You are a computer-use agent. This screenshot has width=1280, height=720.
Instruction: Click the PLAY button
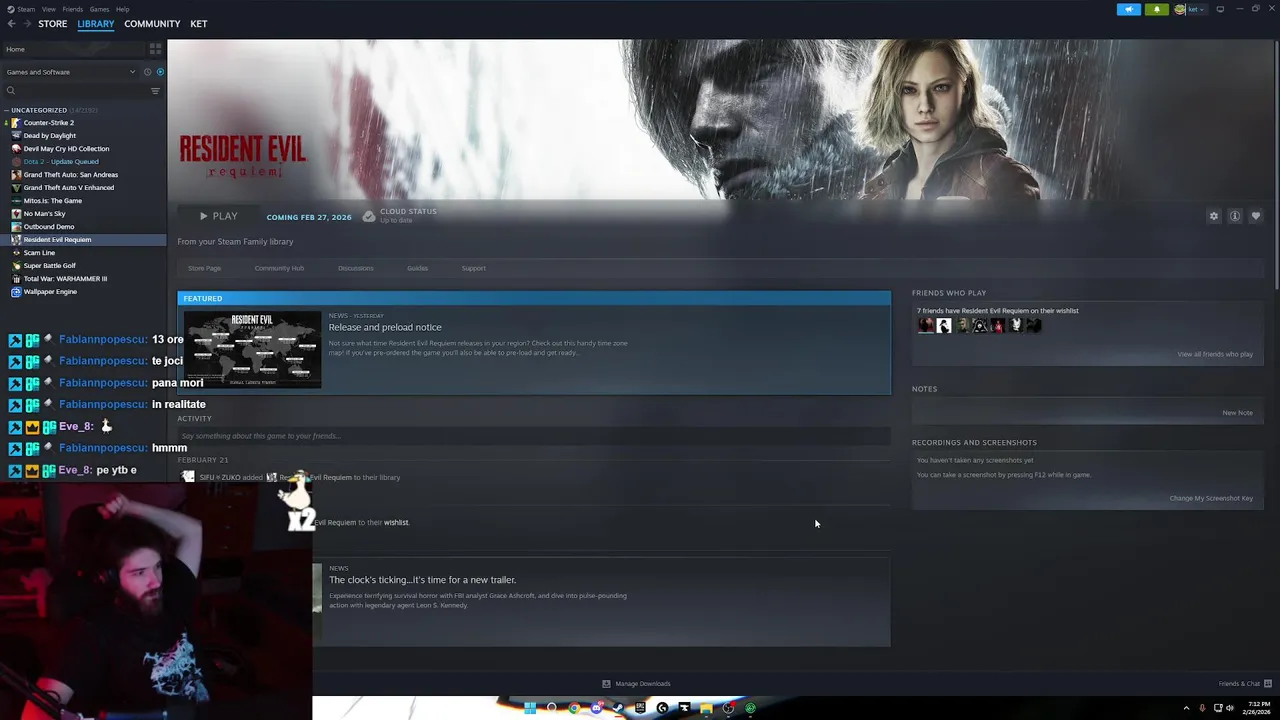point(217,216)
